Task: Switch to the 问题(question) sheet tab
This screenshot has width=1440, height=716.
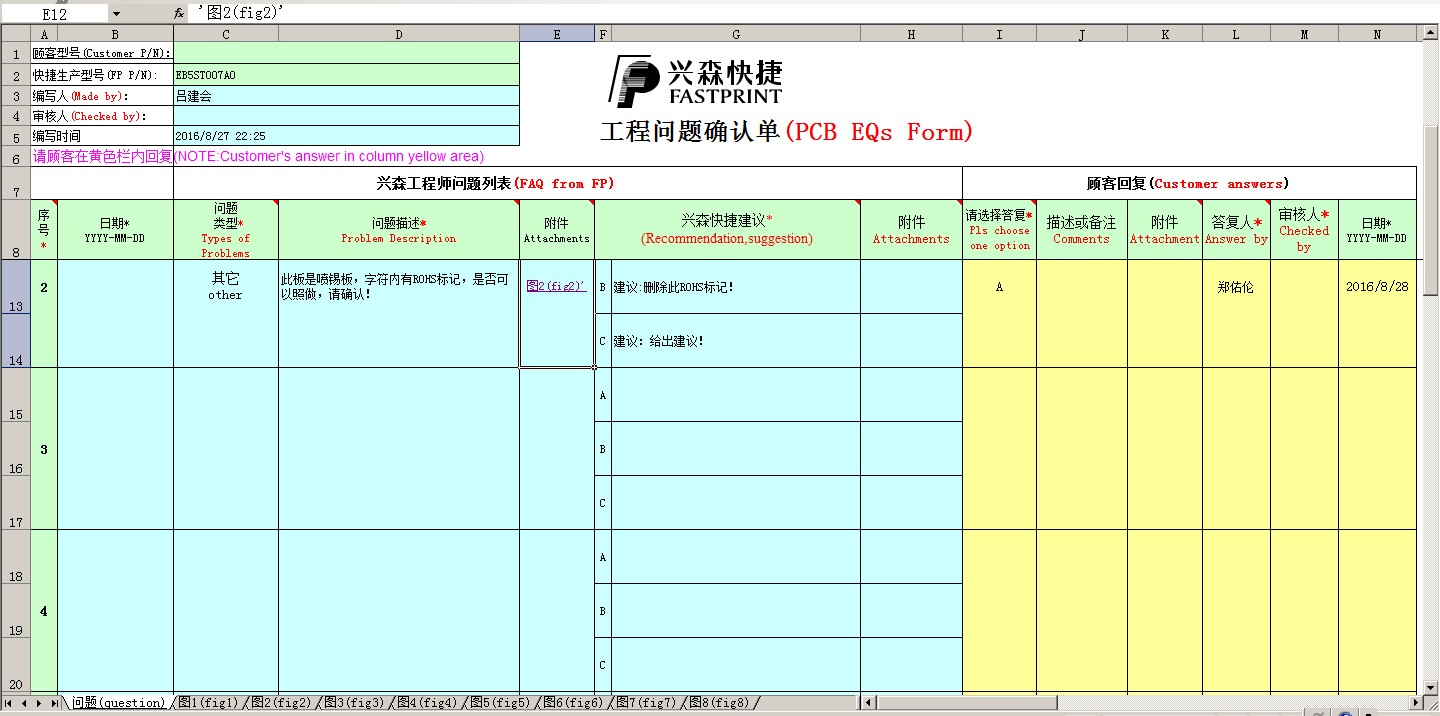Action: pos(118,703)
